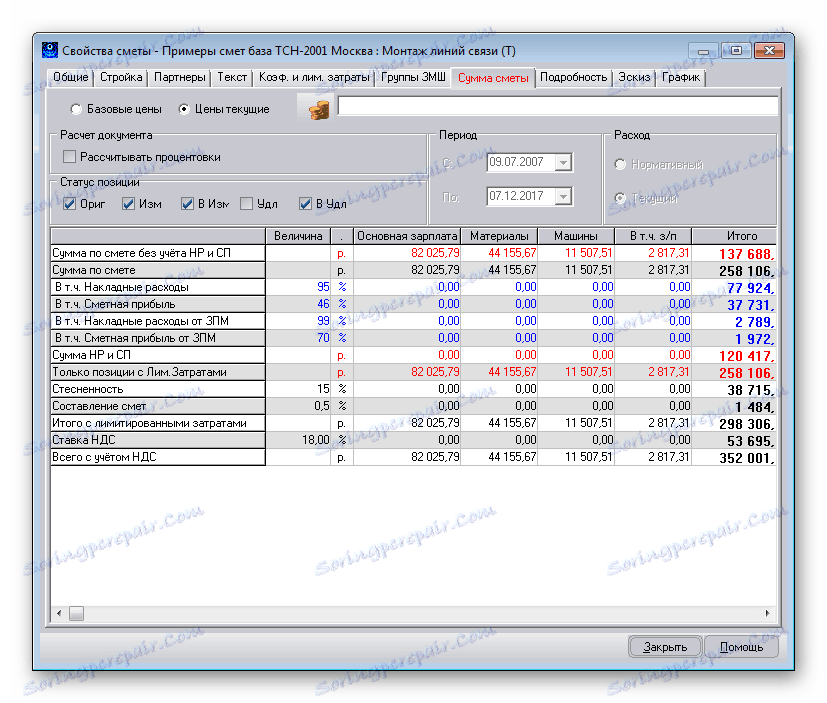Go to Коэф. и лим. затраты tab
Screen dimensions: 827x703
click(314, 78)
